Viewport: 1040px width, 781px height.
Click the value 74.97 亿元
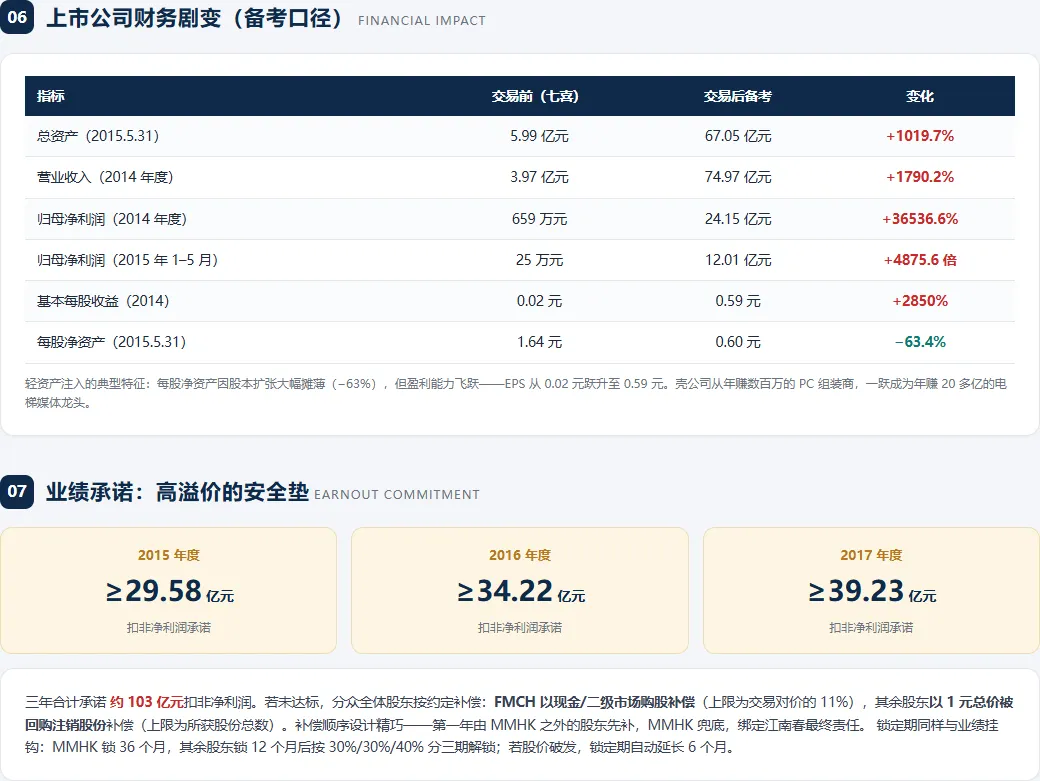click(738, 177)
